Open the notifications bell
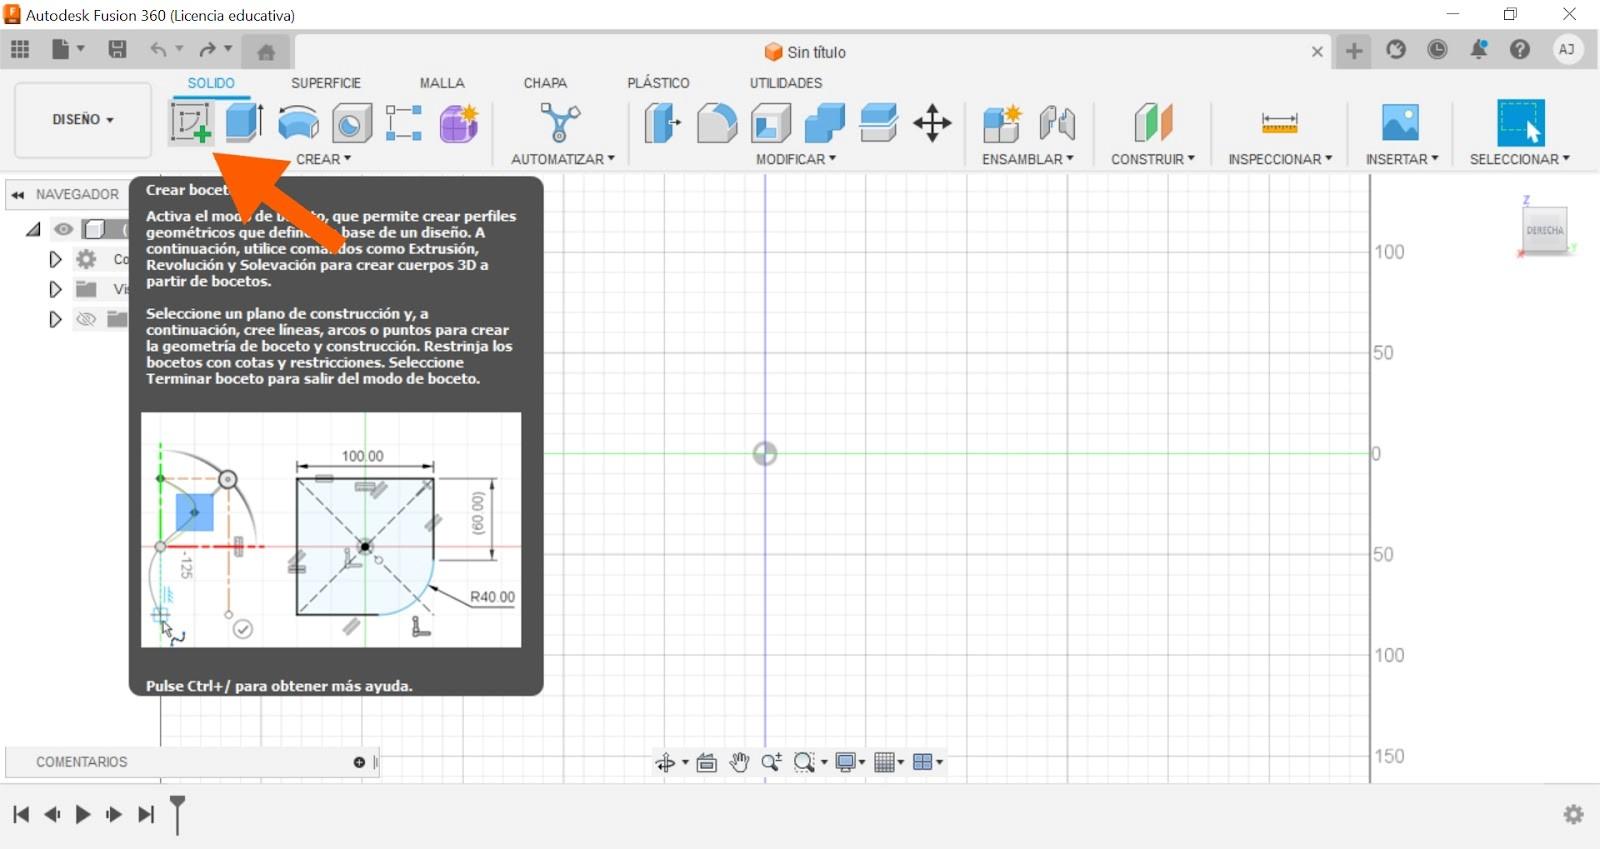This screenshot has height=849, width=1600. (1478, 49)
